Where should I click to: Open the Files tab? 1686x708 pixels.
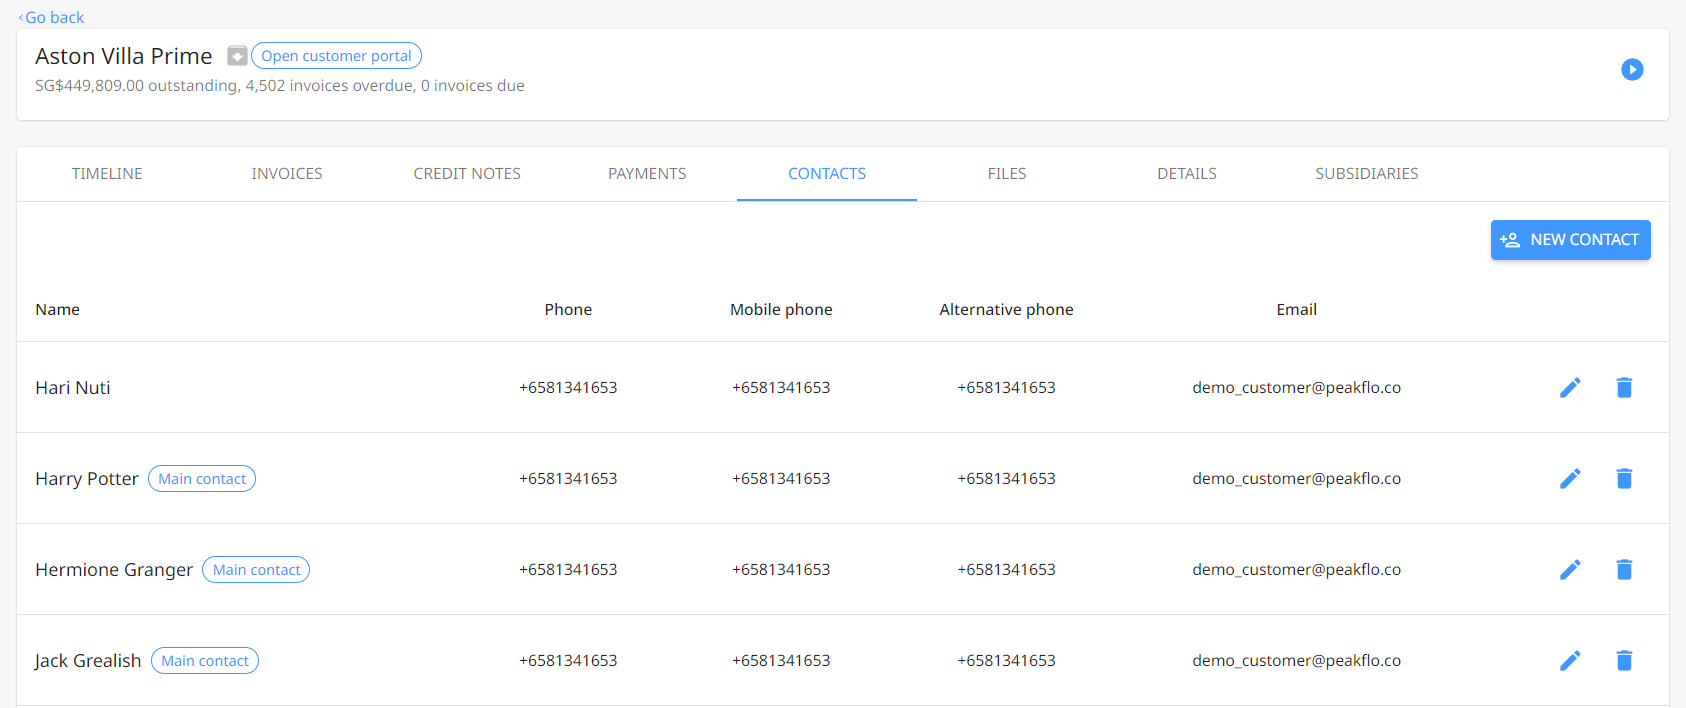pyautogui.click(x=1007, y=174)
